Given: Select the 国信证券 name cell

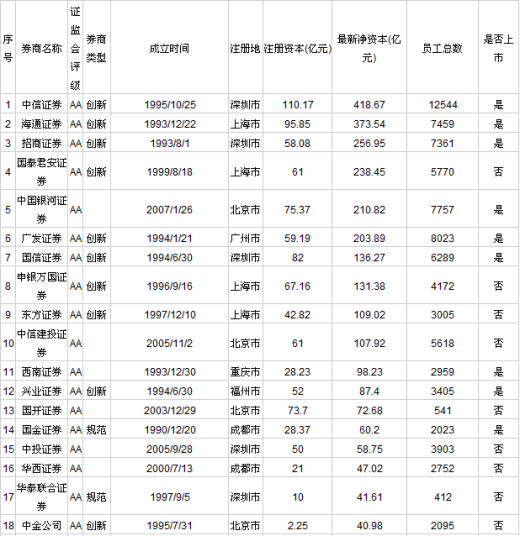Looking at the screenshot, I should click(x=41, y=257).
